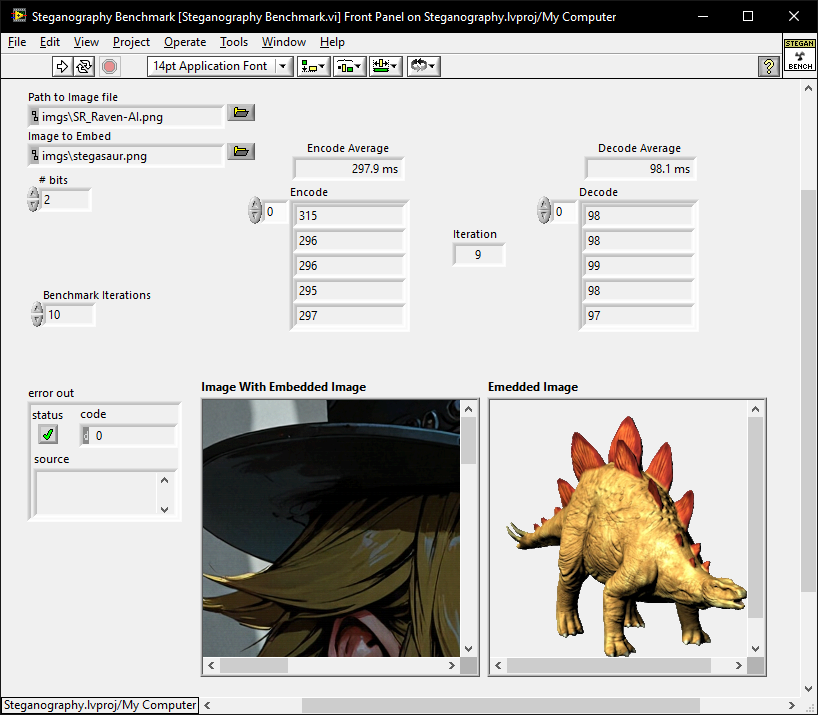The height and width of the screenshot is (715, 818).
Task: Show the Context Help window
Action: click(x=768, y=66)
